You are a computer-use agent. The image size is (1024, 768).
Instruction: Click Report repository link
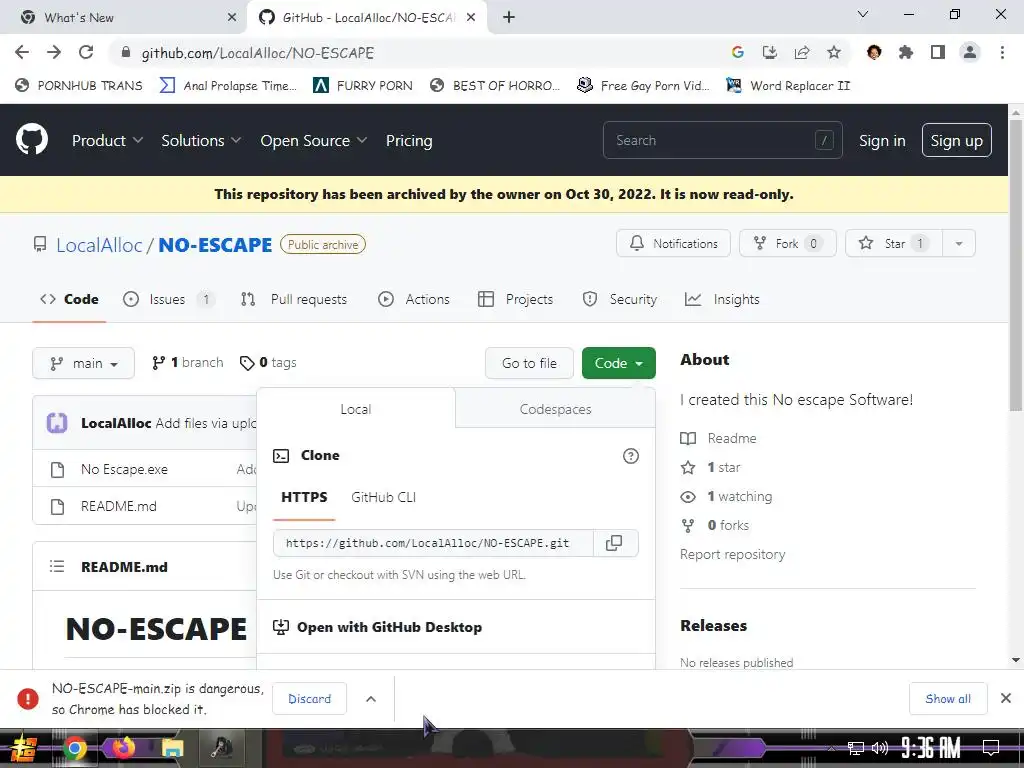732,554
